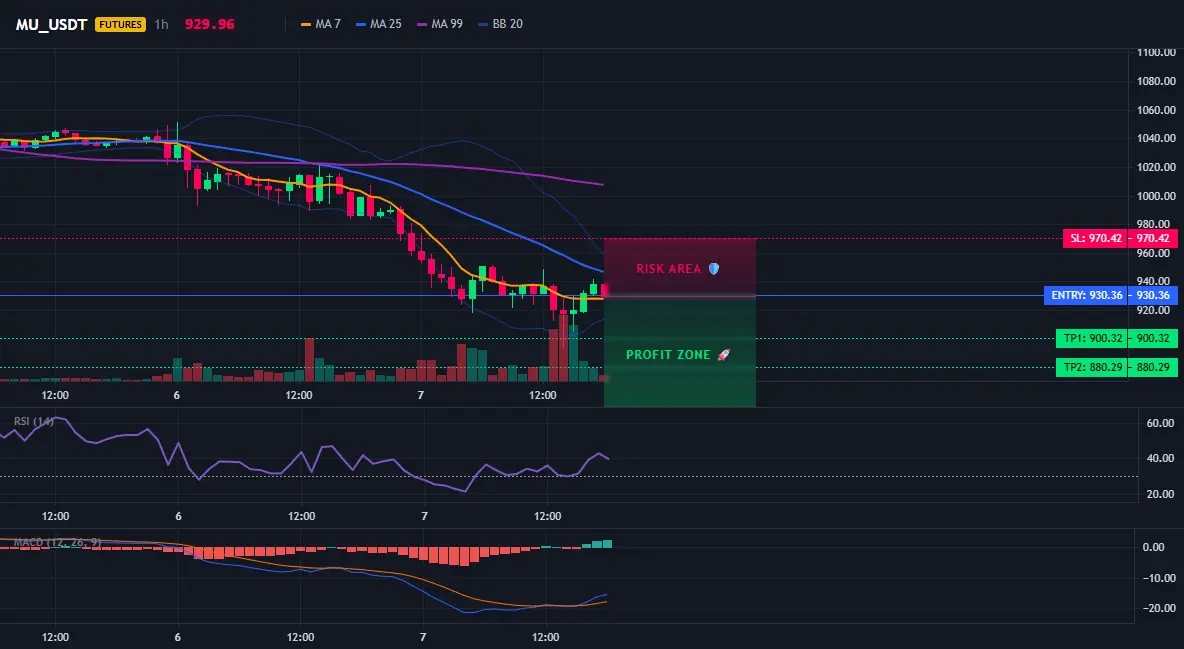Click the rocket icon in PROFIT ZONE
The width and height of the screenshot is (1184, 649).
coord(723,354)
